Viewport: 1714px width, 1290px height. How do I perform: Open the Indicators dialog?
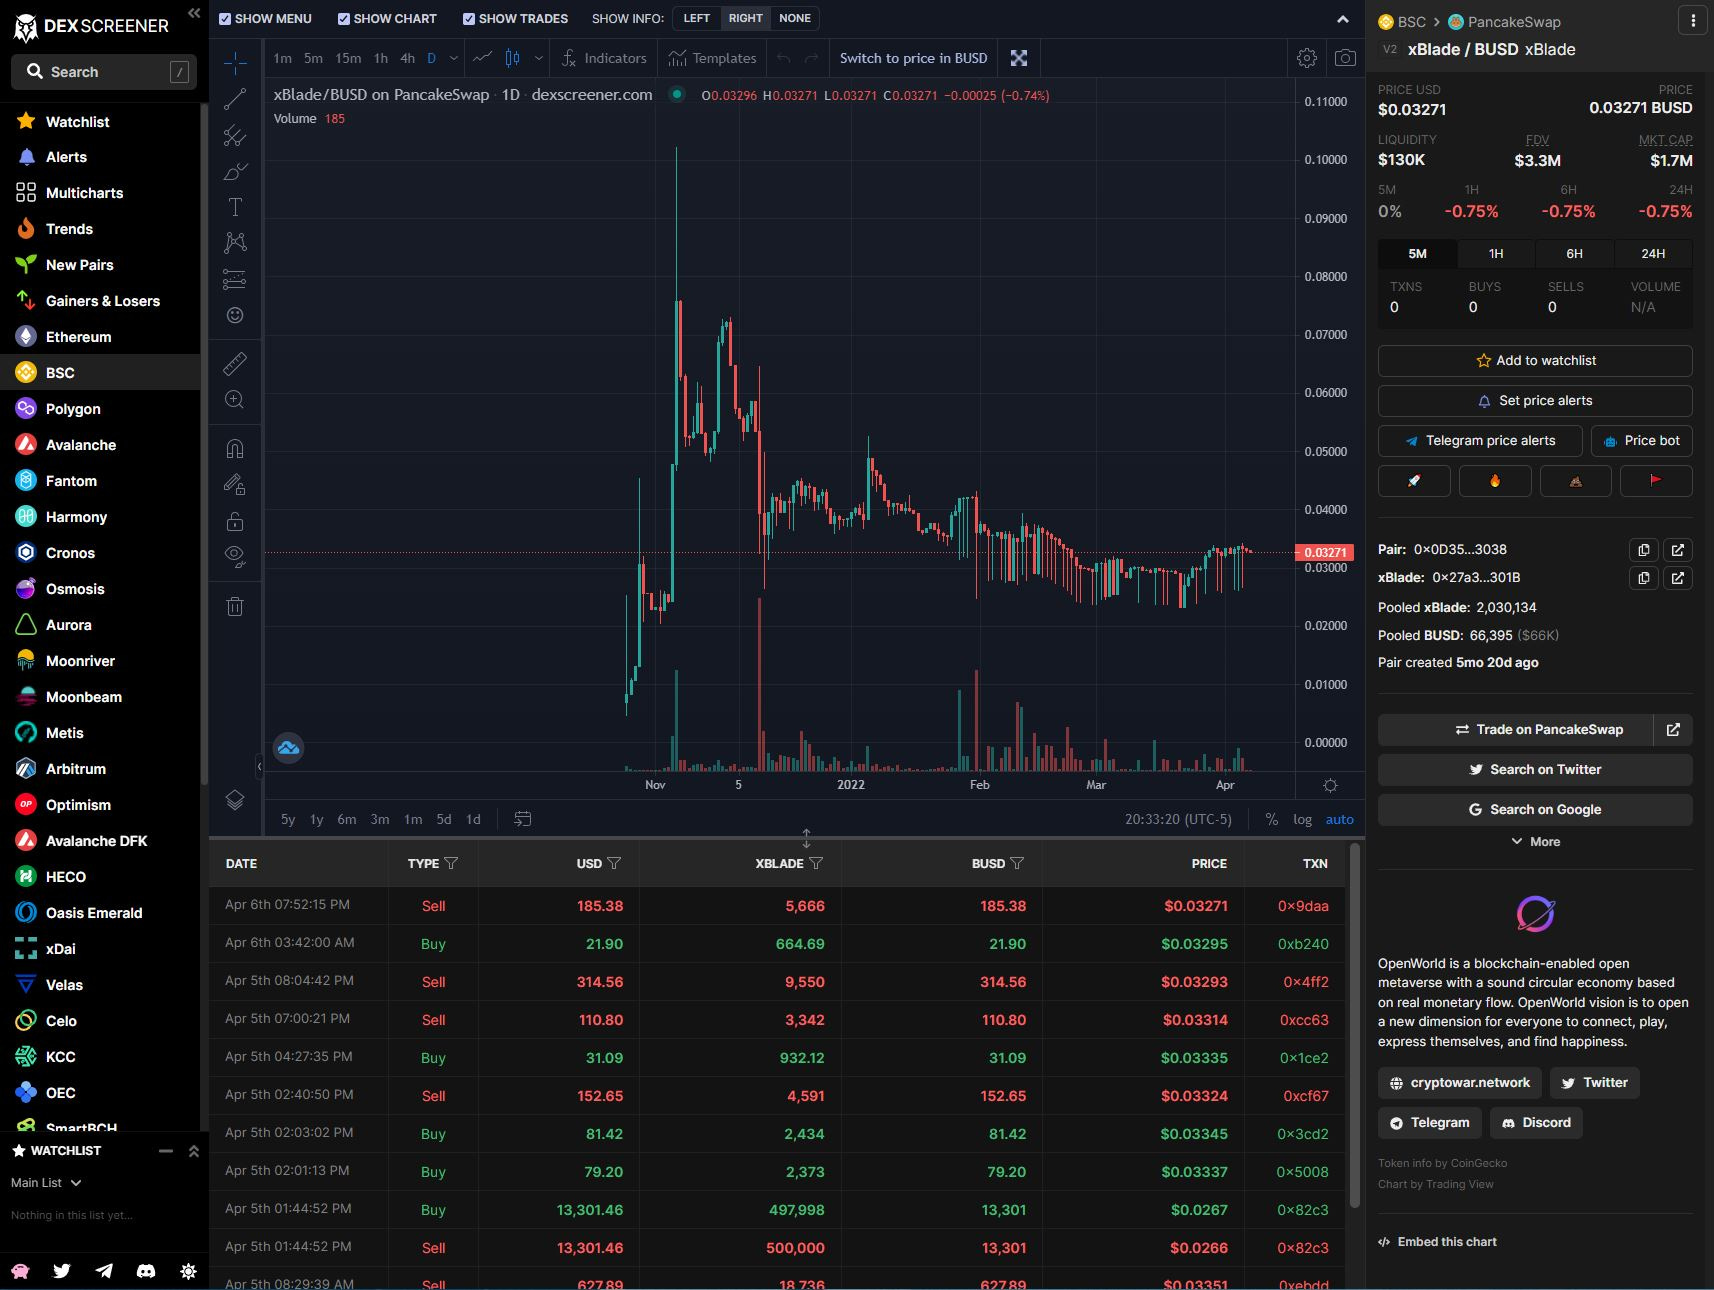604,58
